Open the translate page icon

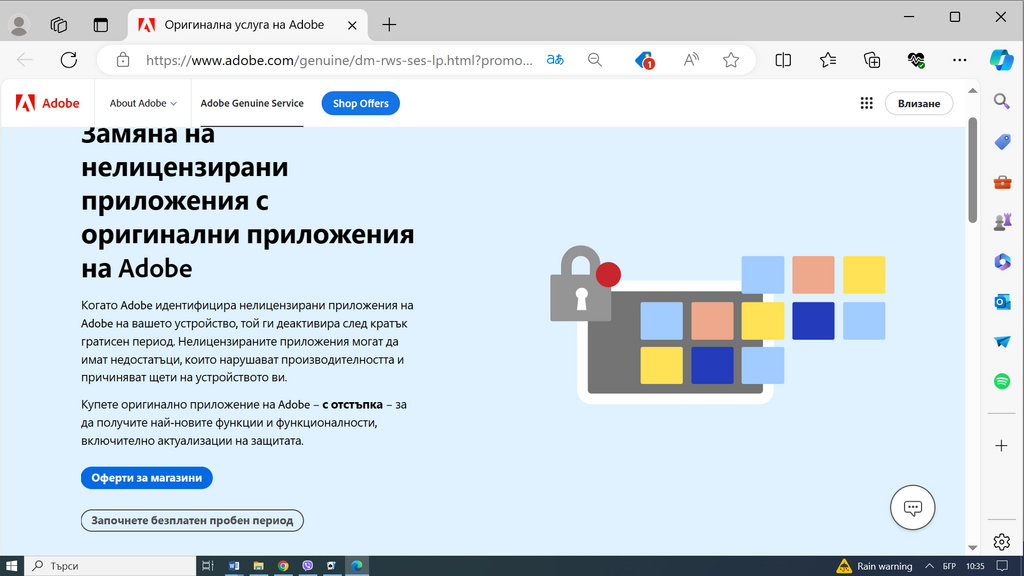pos(555,60)
